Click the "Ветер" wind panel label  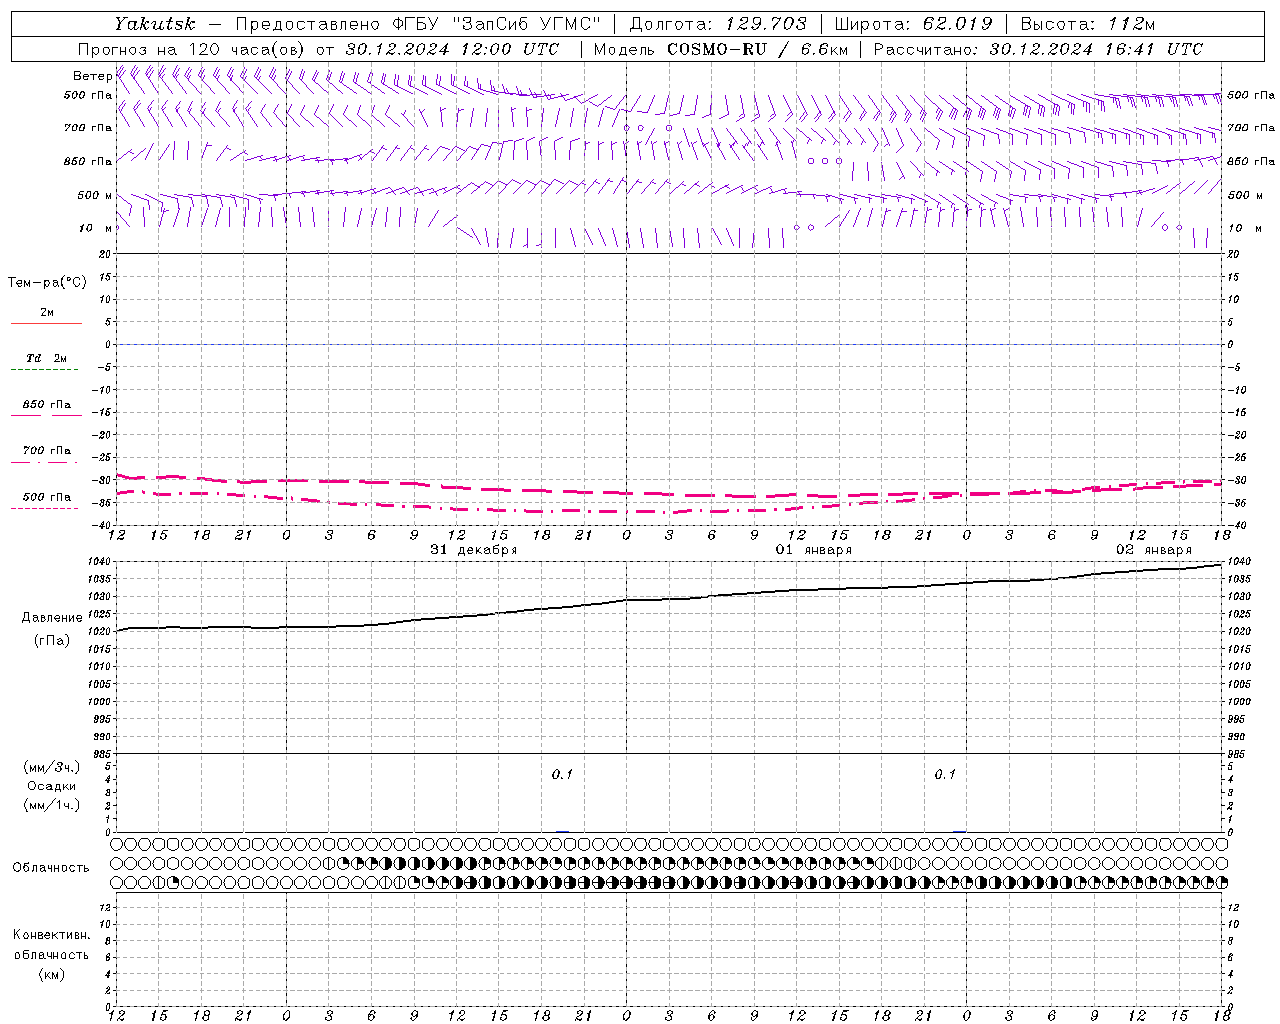point(93,76)
